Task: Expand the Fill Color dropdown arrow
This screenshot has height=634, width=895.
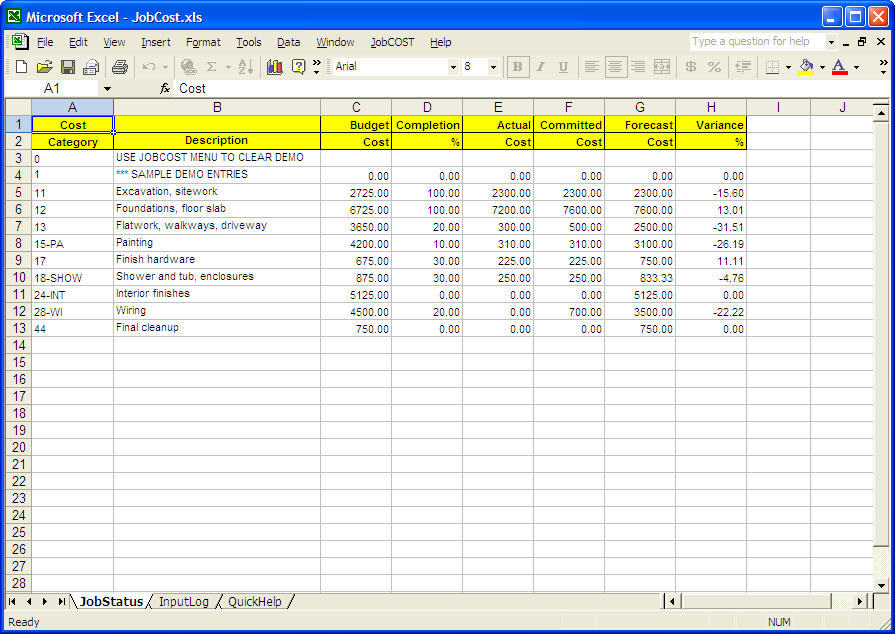Action: [823, 67]
